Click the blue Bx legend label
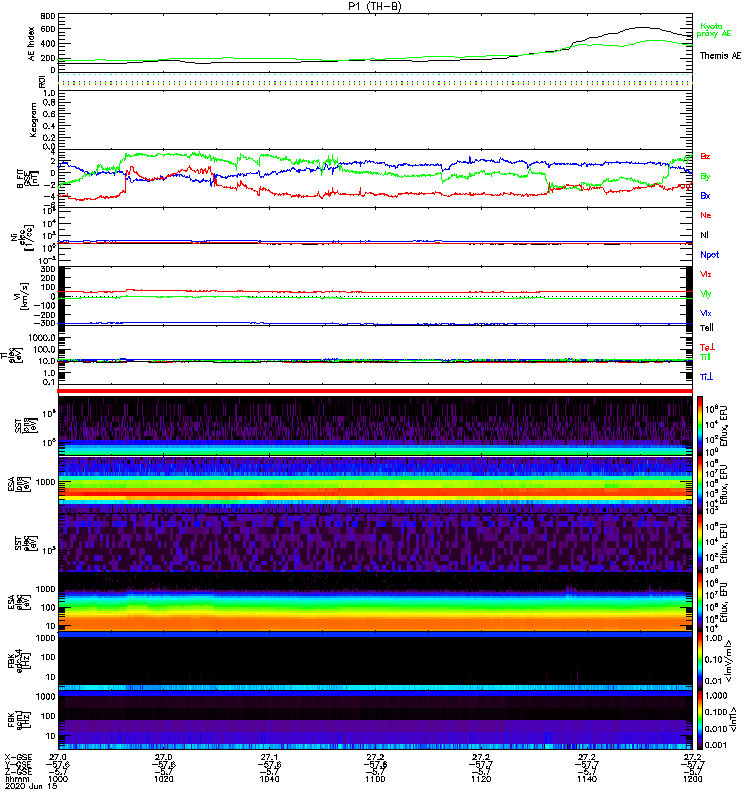Image resolution: width=750 pixels, height=800 pixels. [x=705, y=195]
